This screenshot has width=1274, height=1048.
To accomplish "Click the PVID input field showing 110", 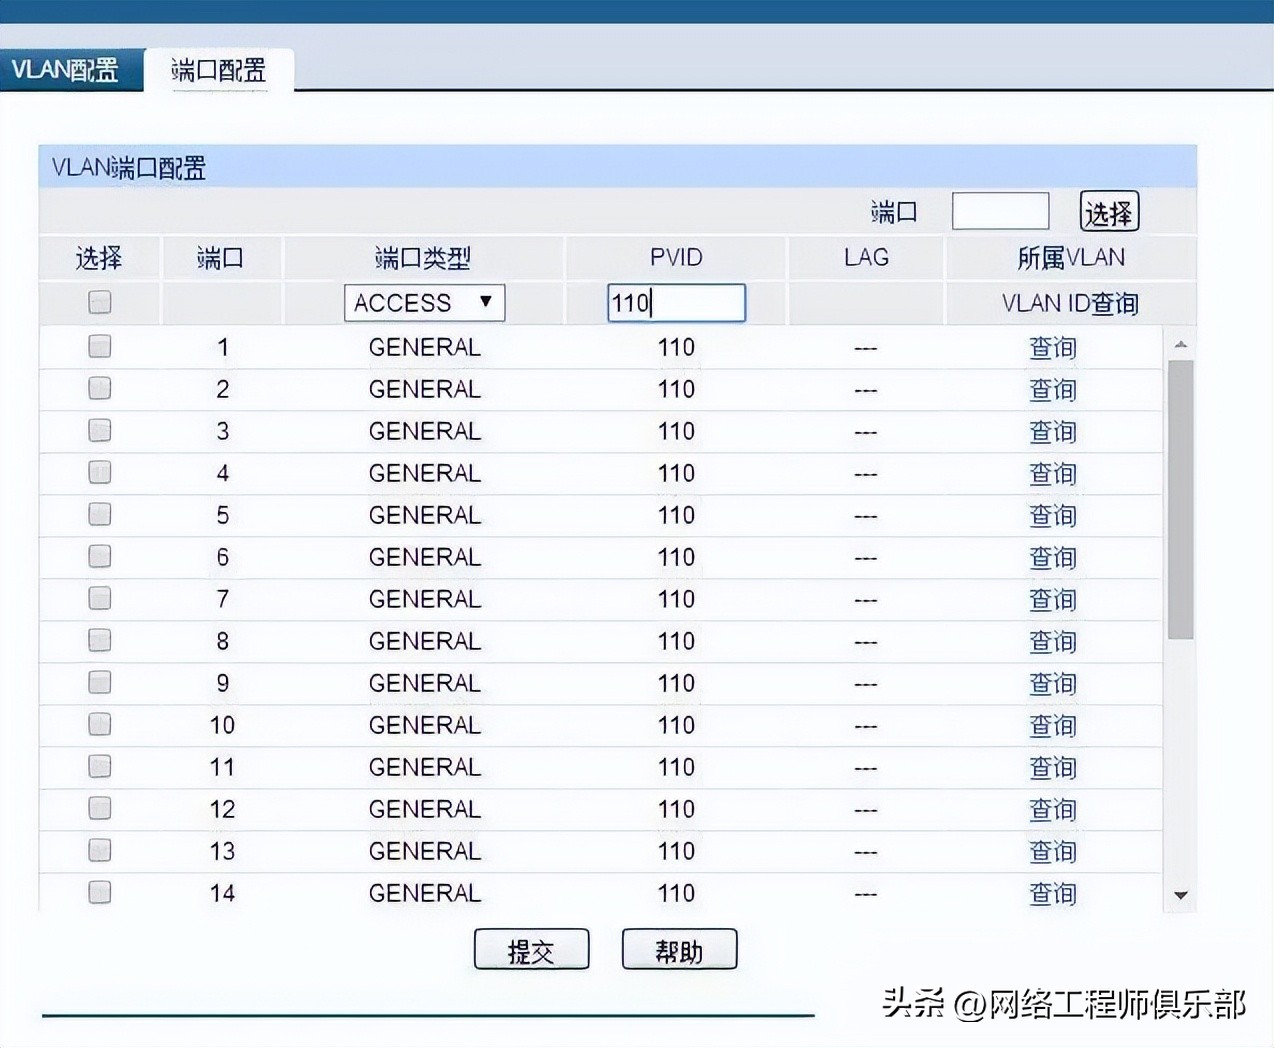I will pos(676,303).
